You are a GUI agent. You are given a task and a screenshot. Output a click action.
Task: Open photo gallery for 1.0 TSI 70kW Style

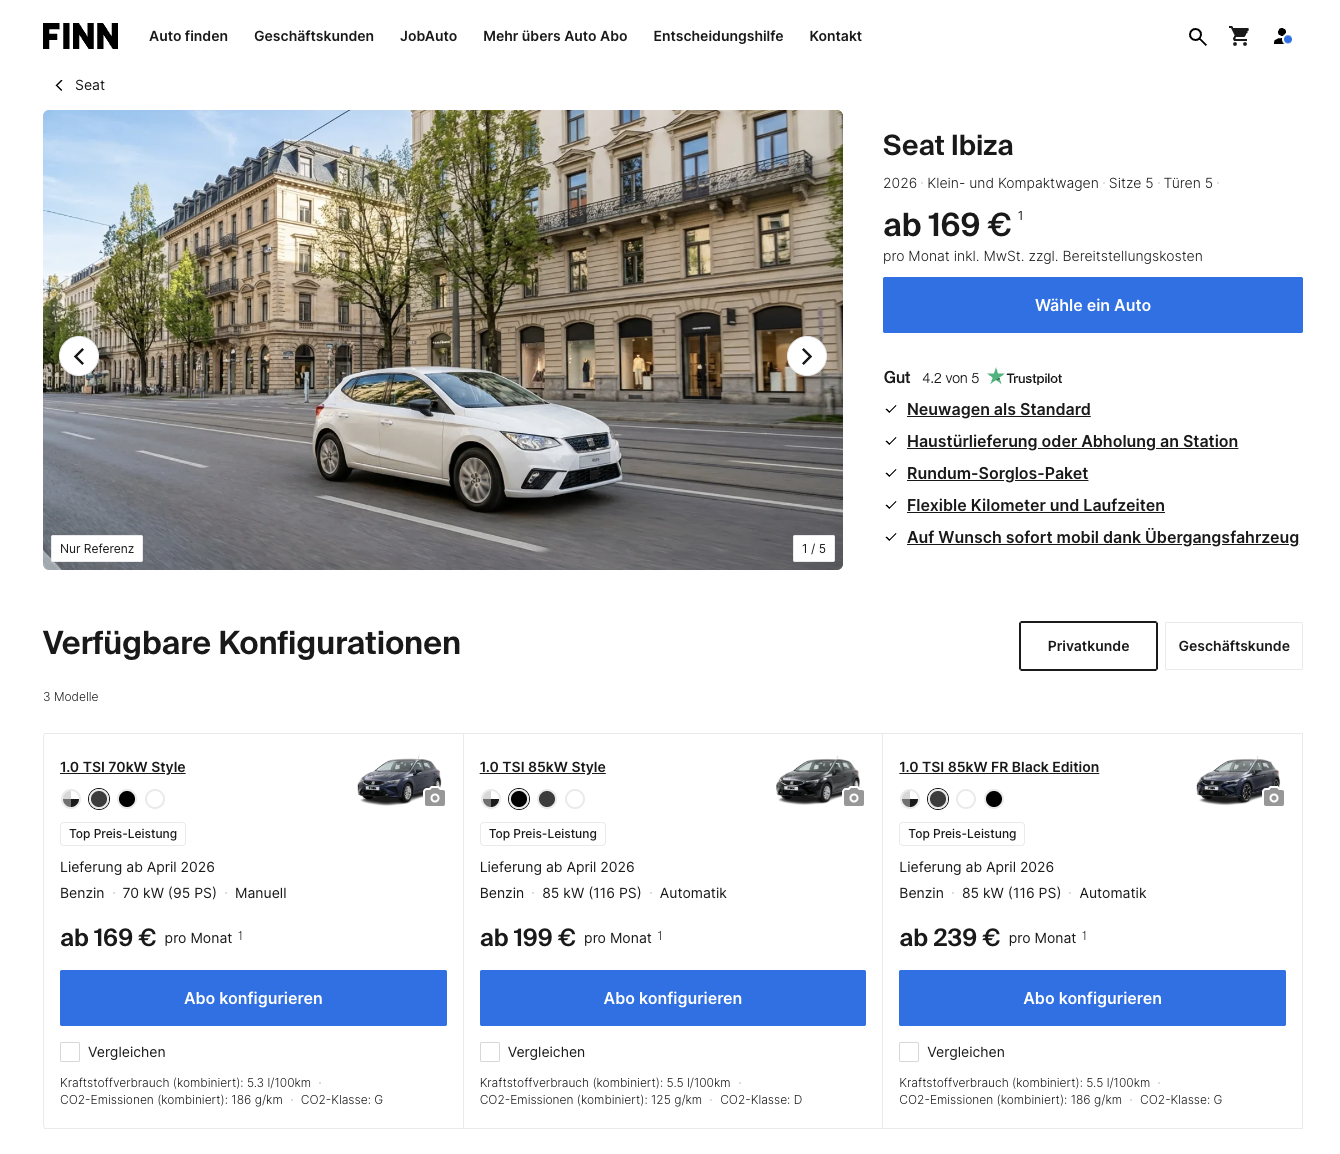tap(435, 797)
